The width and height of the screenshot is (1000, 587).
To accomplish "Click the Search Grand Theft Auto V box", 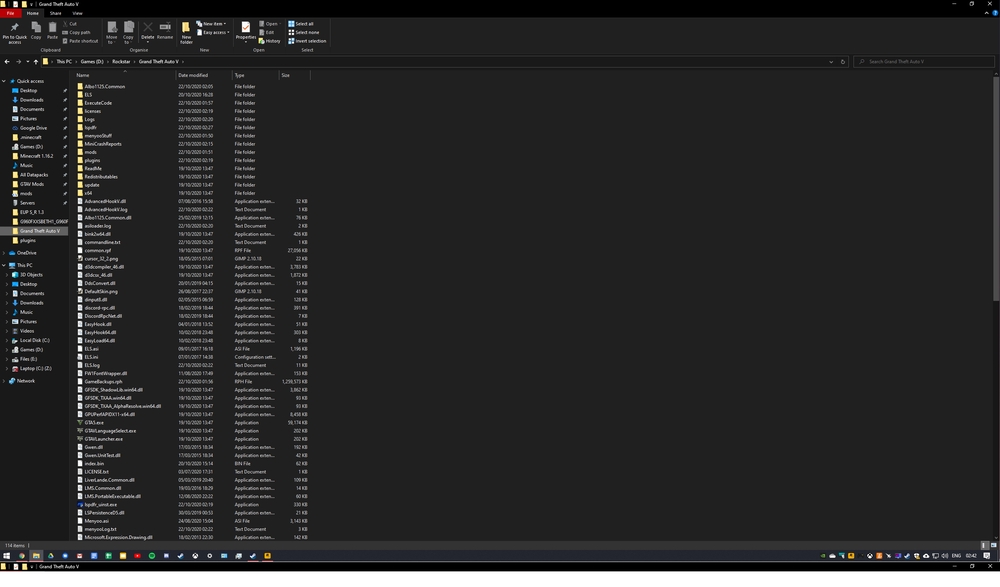I will click(924, 62).
